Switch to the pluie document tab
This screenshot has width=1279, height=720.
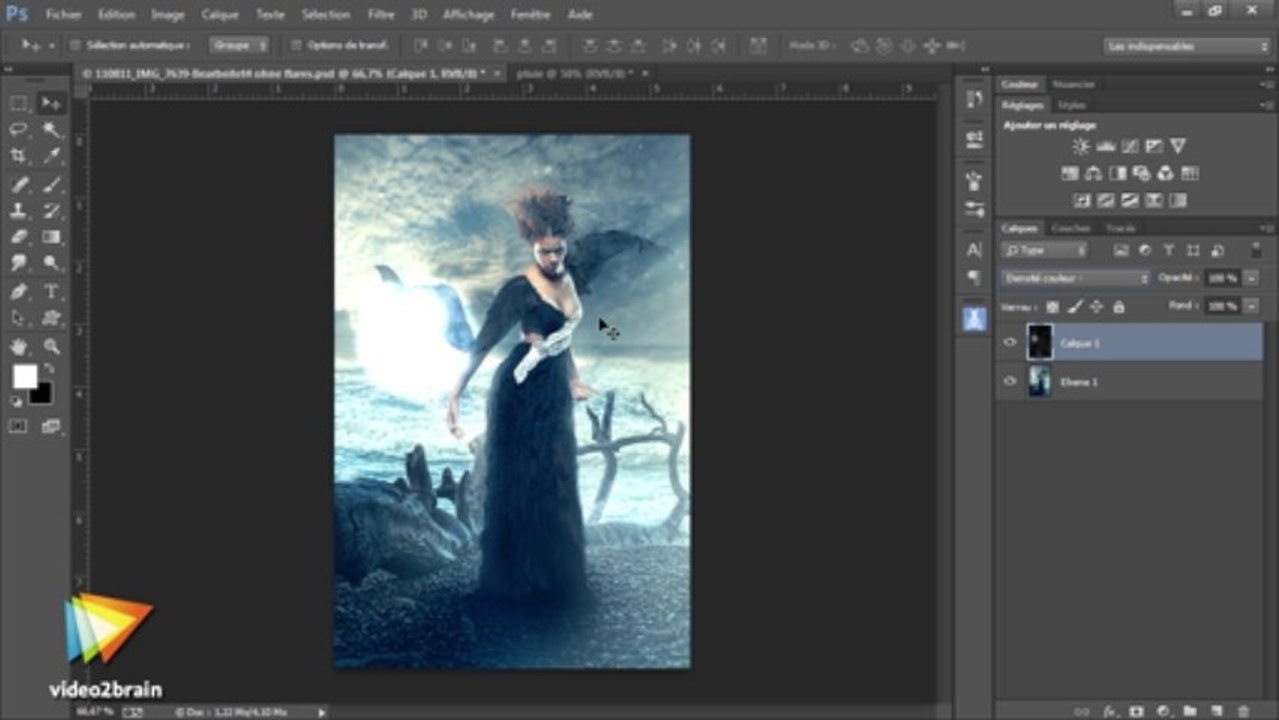point(576,73)
